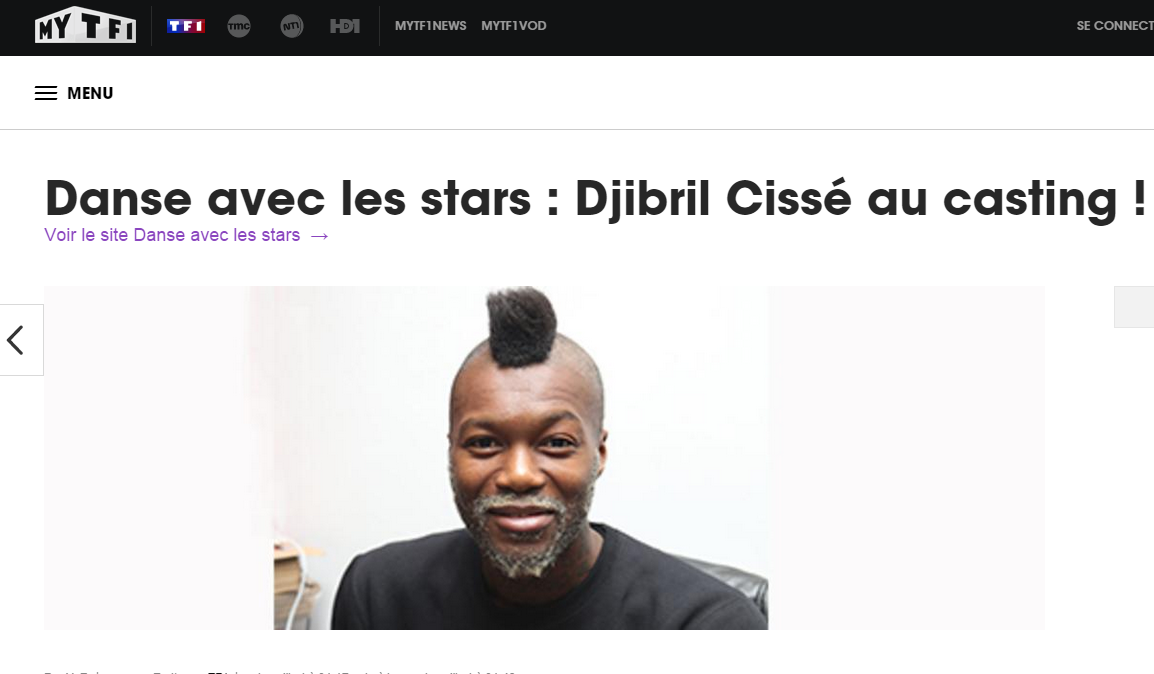Open the MYTF1VOD section
1154x674 pixels.
coord(514,26)
